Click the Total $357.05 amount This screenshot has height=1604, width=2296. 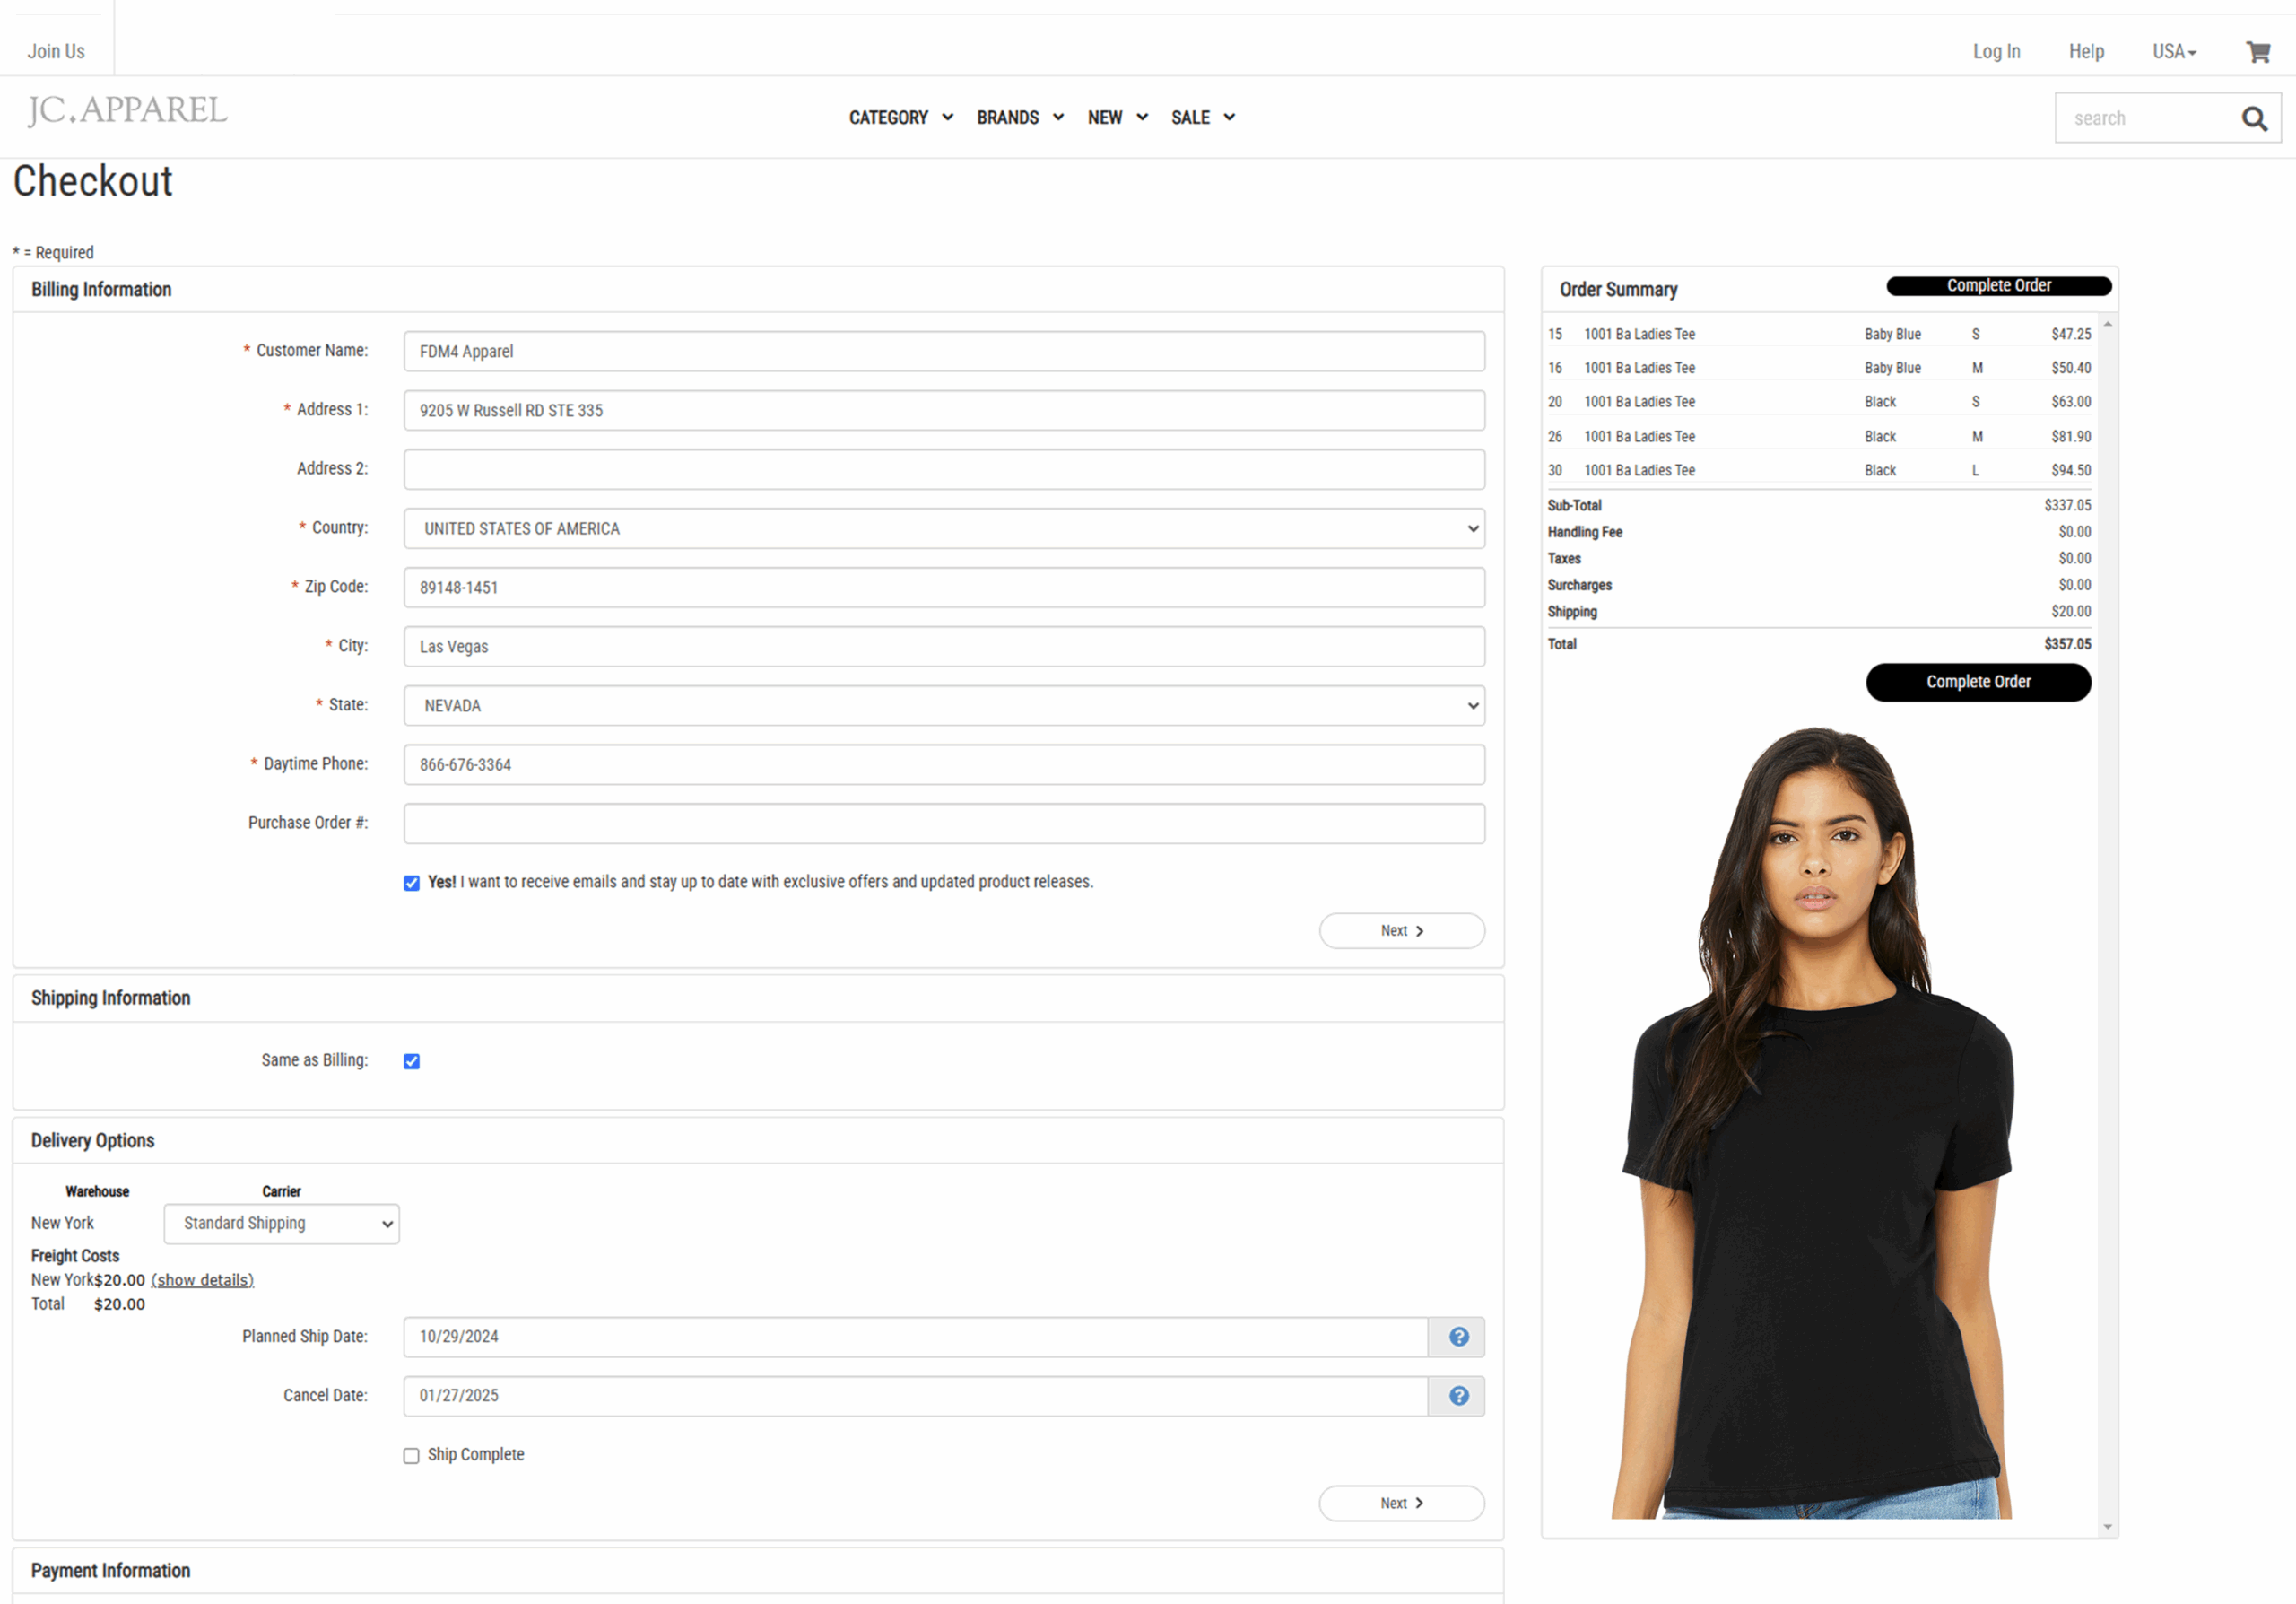[2067, 644]
